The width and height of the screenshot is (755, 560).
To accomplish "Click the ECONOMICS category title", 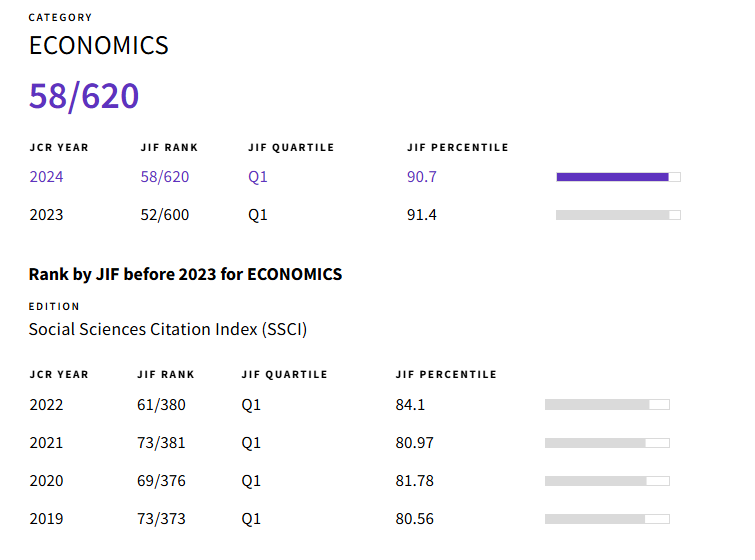I will 98,45.
